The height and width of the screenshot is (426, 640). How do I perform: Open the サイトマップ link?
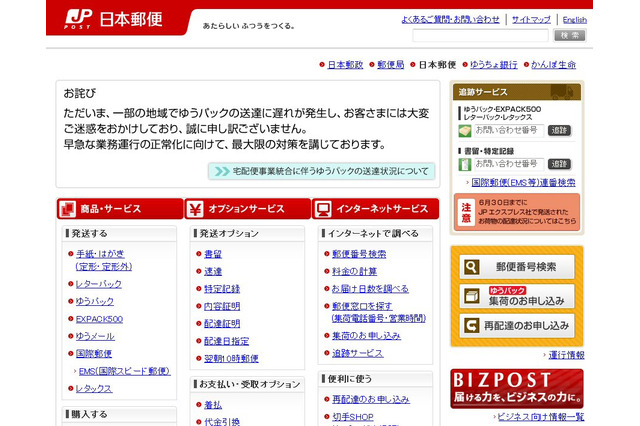[531, 20]
